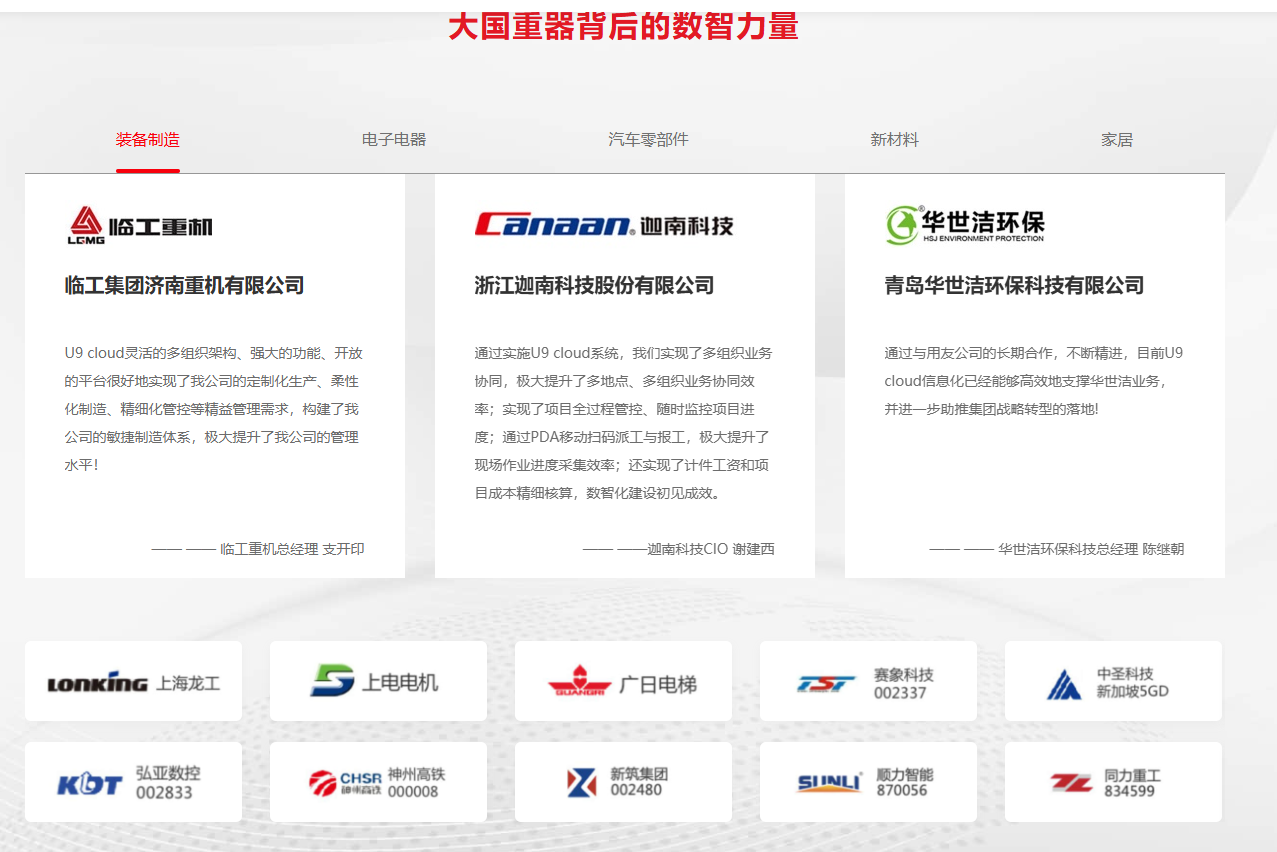Go to the 家居 tab
The image size is (1277, 852).
pyautogui.click(x=1117, y=140)
